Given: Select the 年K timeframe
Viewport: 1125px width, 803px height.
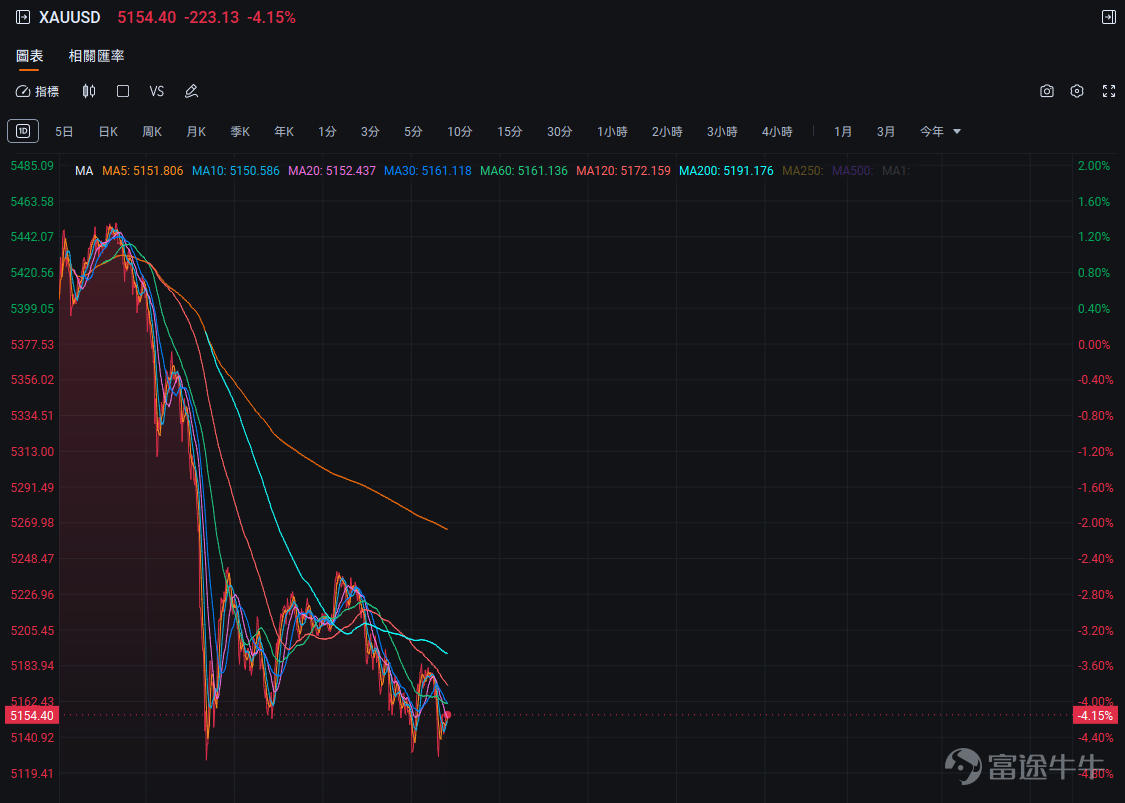Looking at the screenshot, I should pyautogui.click(x=284, y=131).
